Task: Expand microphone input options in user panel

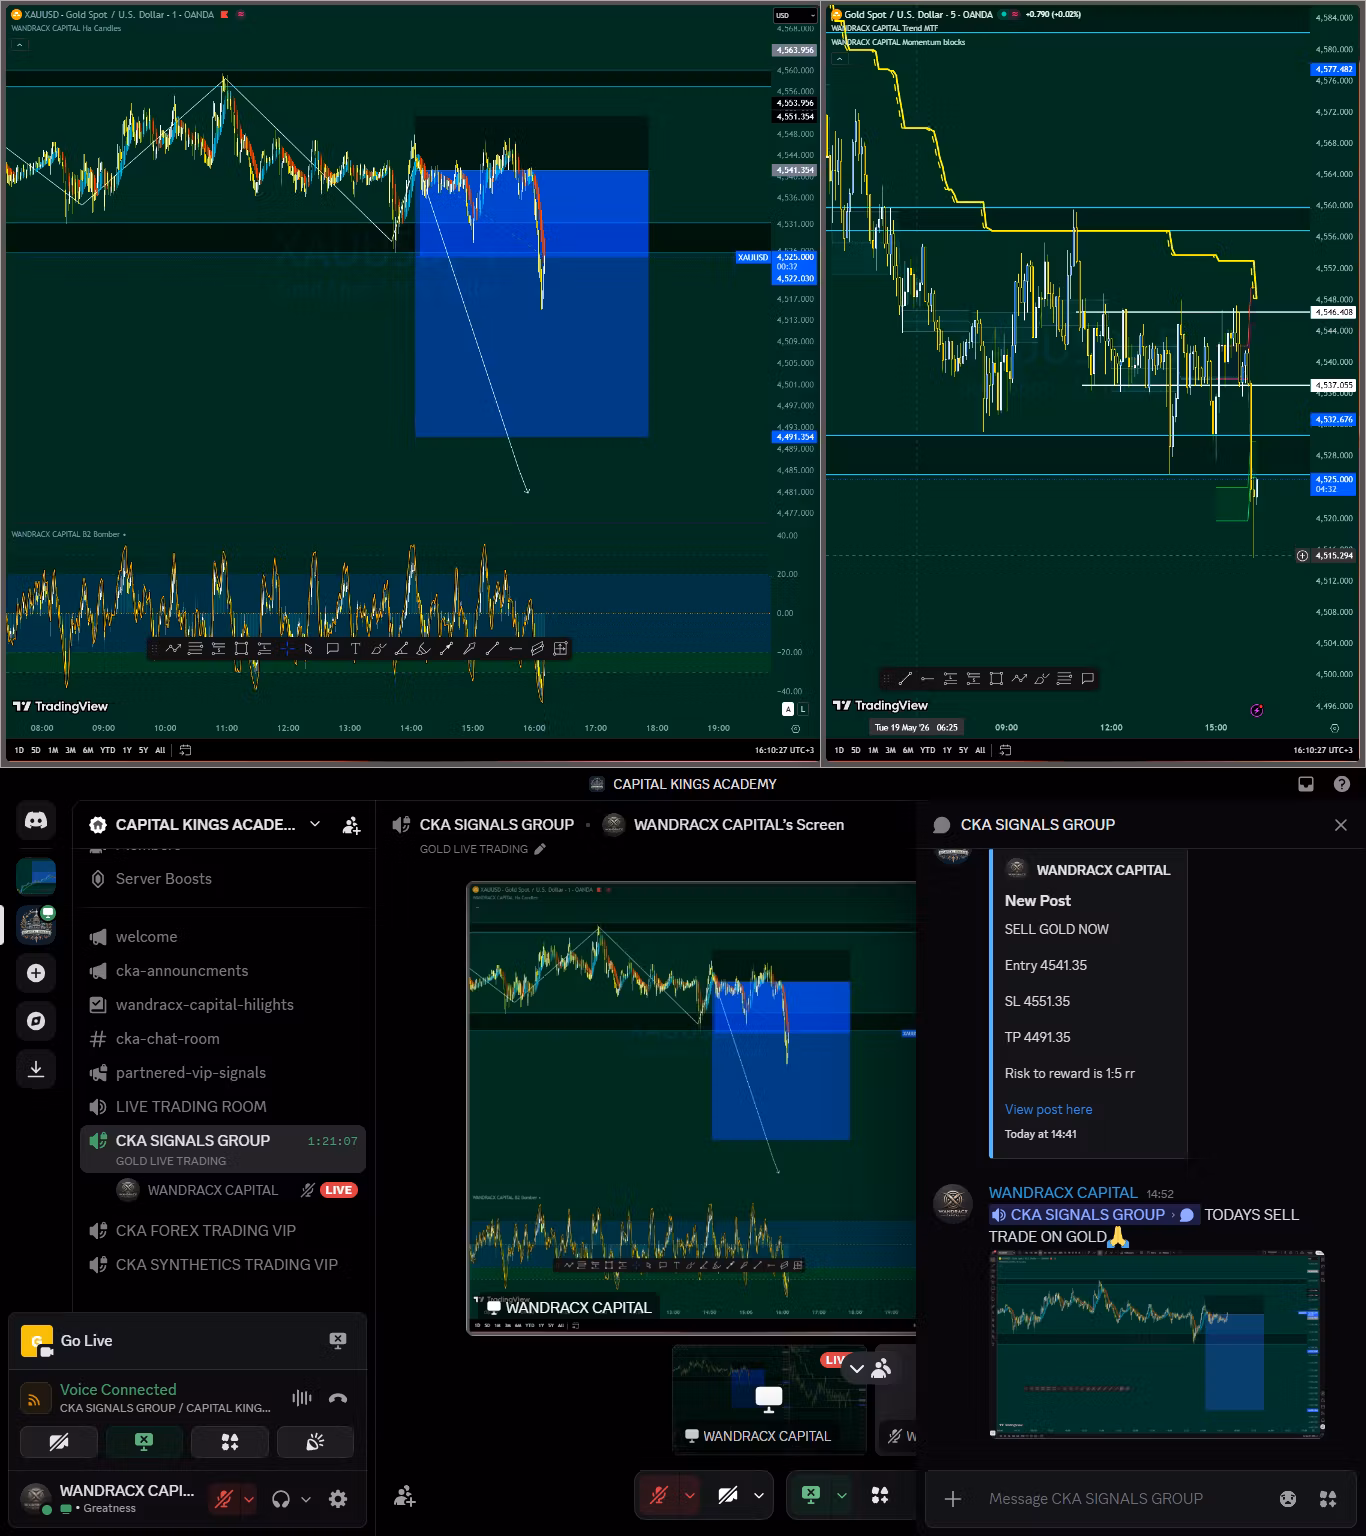Action: (249, 1499)
